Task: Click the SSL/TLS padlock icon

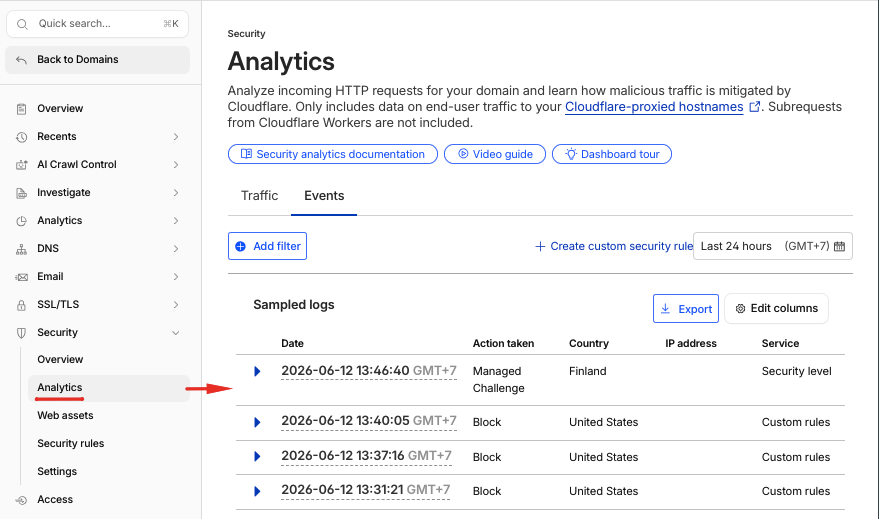Action: pyautogui.click(x=21, y=305)
